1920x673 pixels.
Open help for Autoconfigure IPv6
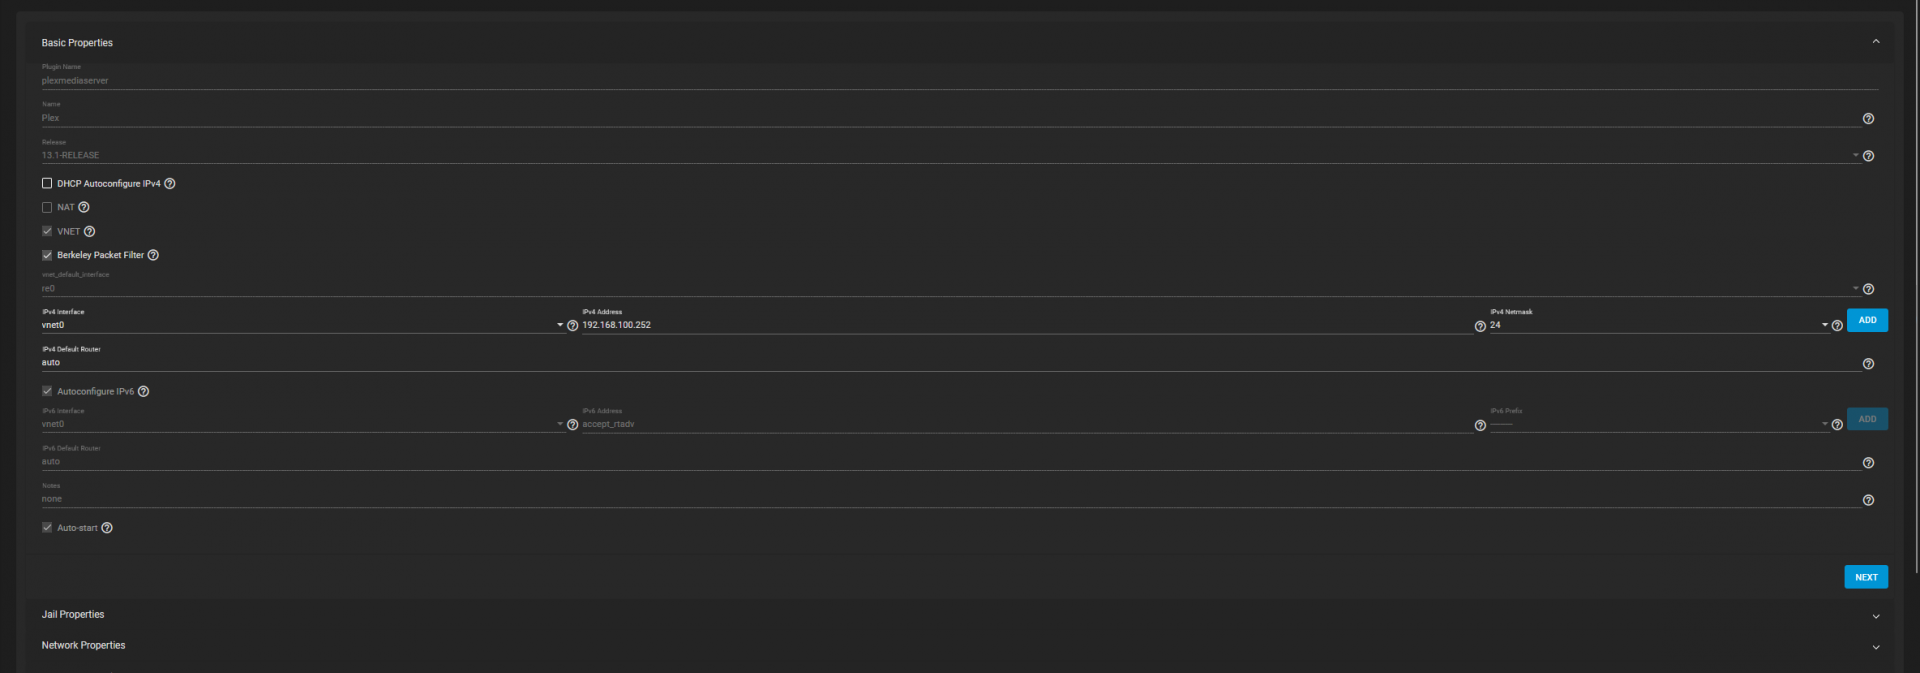coord(143,392)
